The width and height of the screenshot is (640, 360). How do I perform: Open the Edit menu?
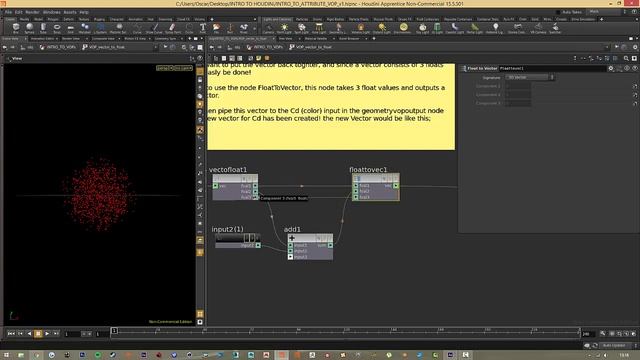(18, 12)
